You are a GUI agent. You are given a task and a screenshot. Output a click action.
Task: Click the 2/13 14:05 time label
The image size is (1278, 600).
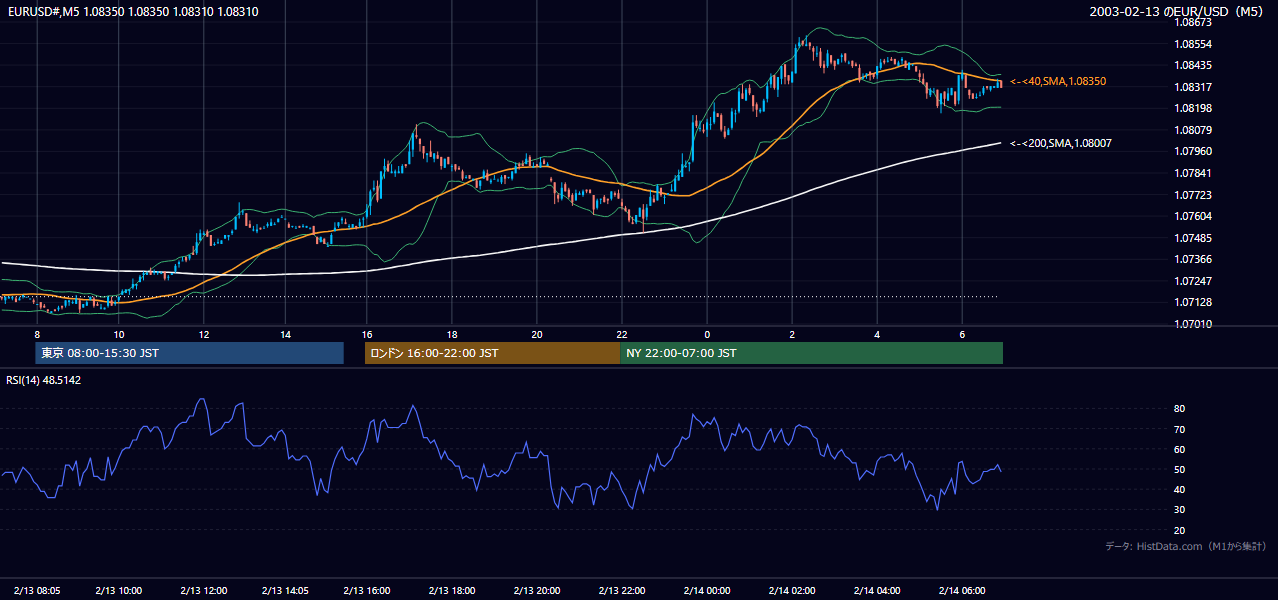[x=285, y=591]
